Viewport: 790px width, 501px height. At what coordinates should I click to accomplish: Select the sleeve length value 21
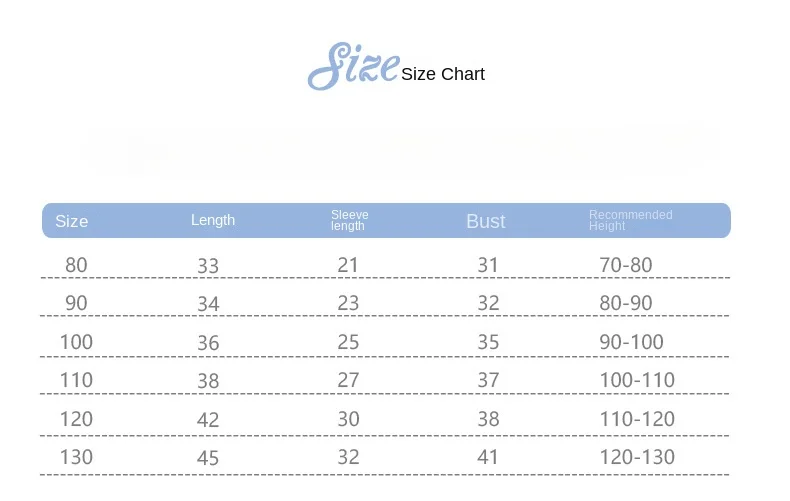(348, 265)
